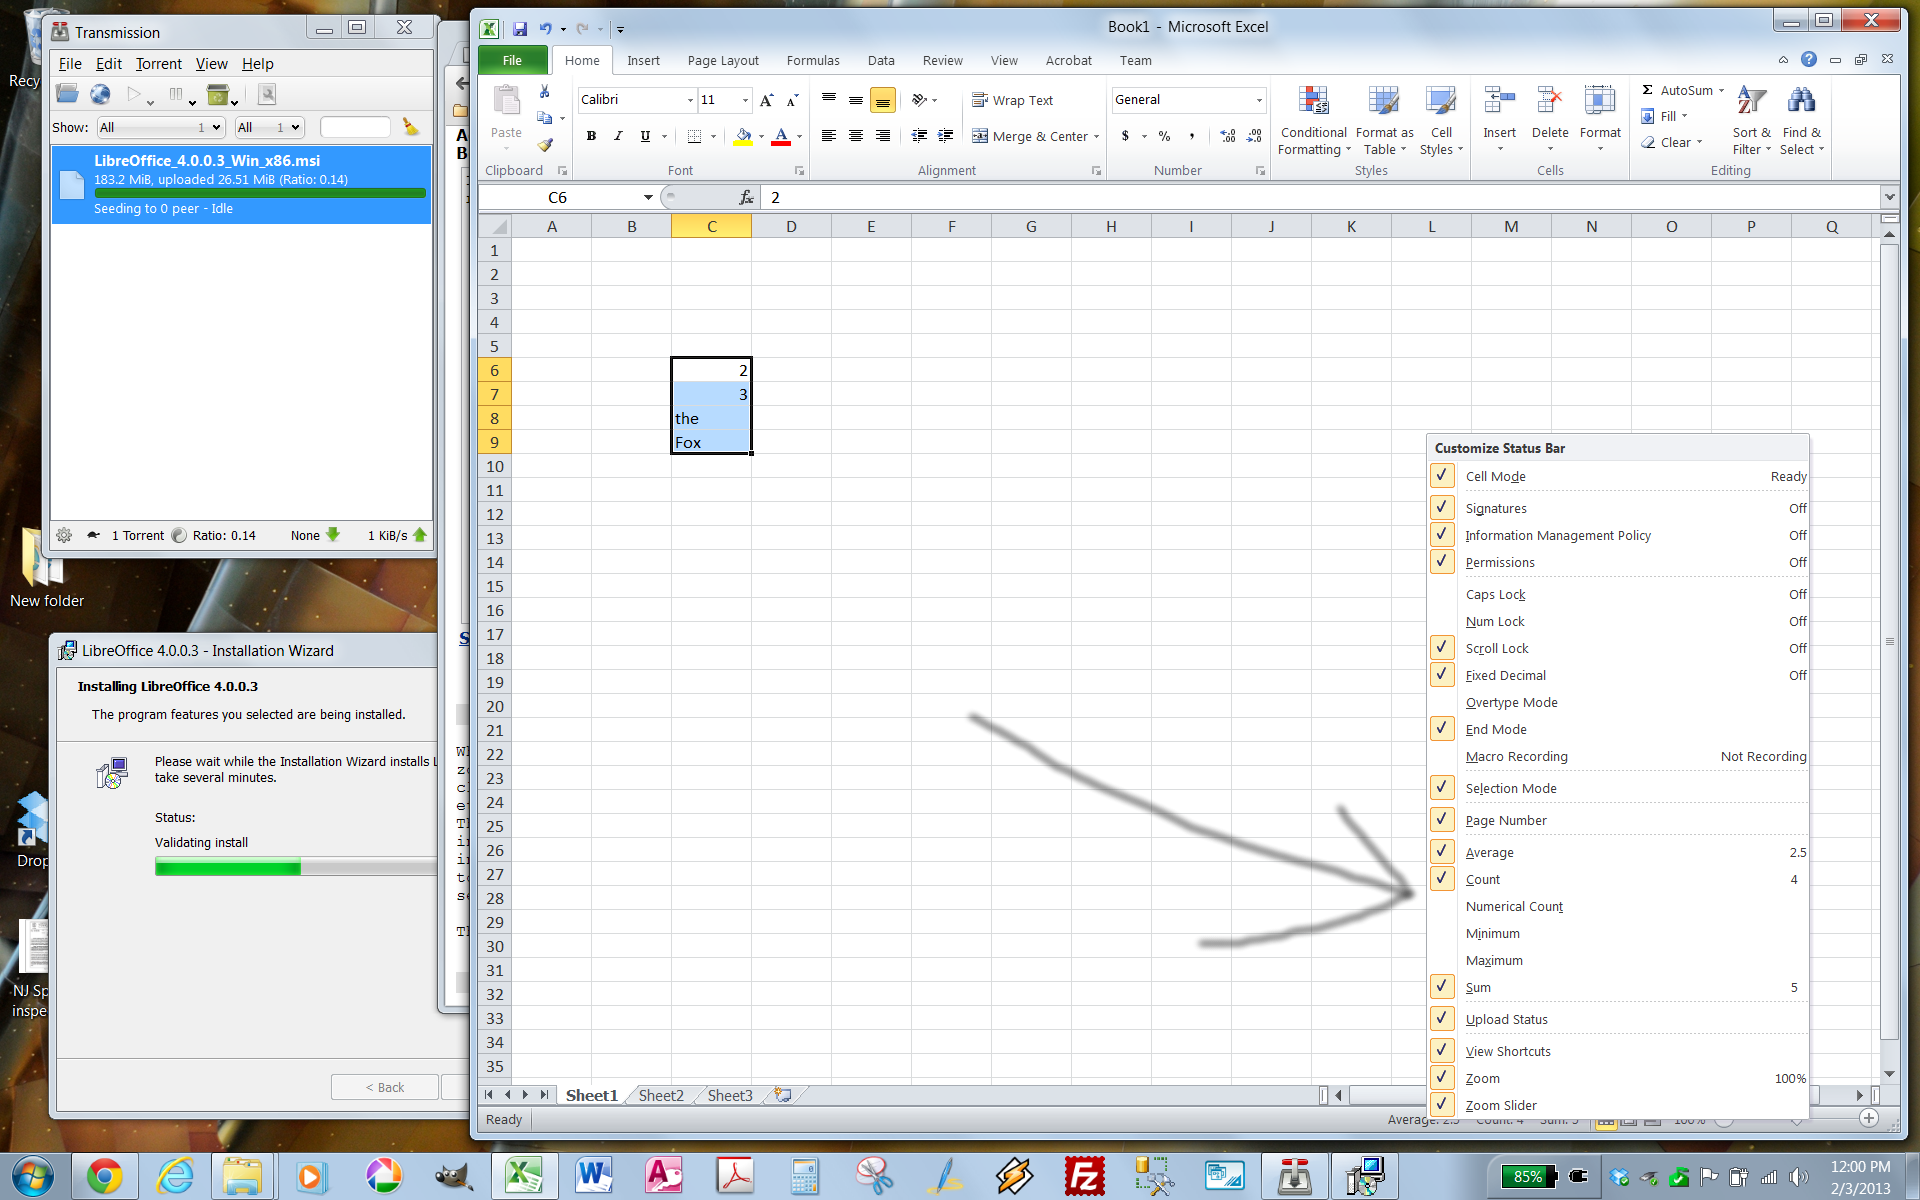Screen dimensions: 1920x1200
Task: Click the Italic formatting button
Action: pyautogui.click(x=618, y=136)
